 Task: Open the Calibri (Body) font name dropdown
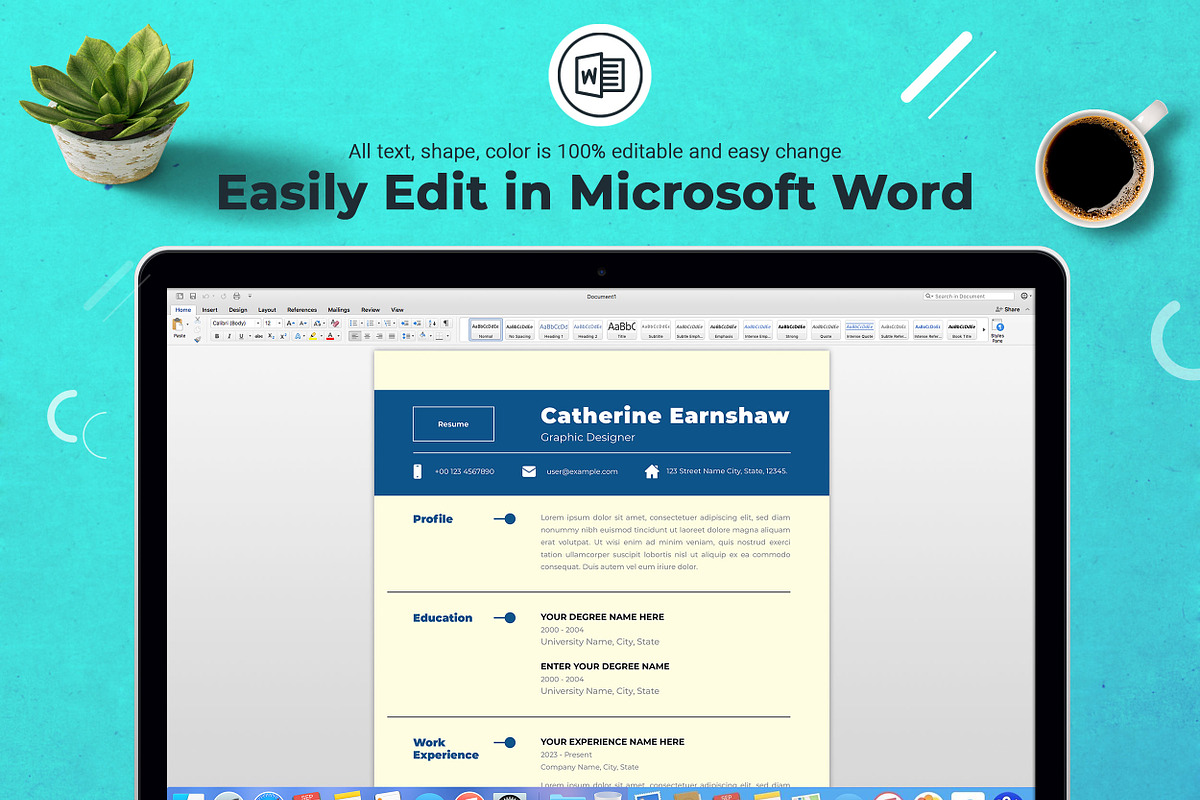(258, 323)
